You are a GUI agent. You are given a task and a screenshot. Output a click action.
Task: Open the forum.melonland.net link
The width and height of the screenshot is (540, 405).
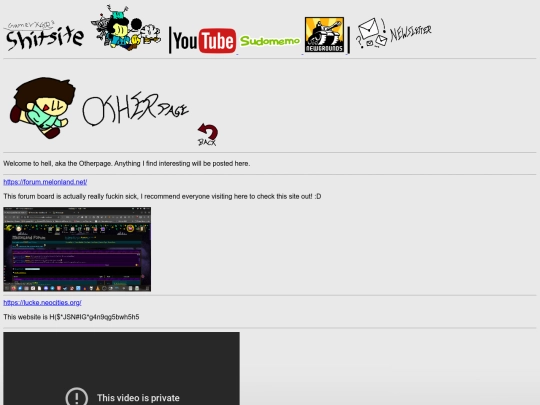click(x=45, y=182)
